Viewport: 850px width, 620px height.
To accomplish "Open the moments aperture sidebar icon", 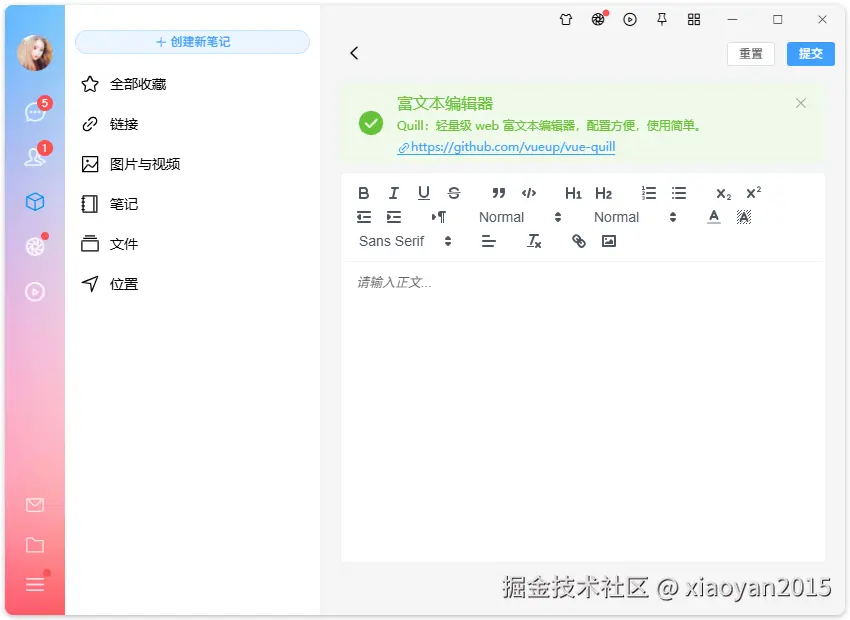I will [35, 247].
